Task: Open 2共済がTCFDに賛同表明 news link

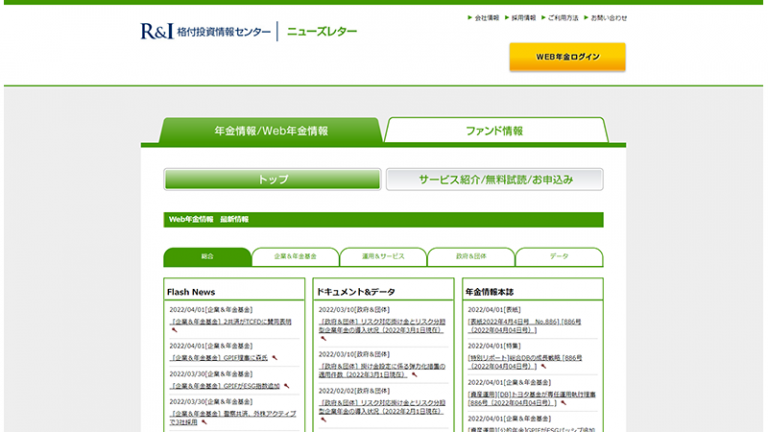Action: (231, 322)
